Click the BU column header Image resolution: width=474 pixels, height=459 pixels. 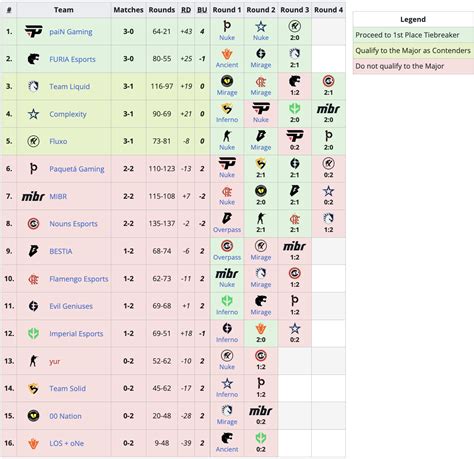[202, 10]
